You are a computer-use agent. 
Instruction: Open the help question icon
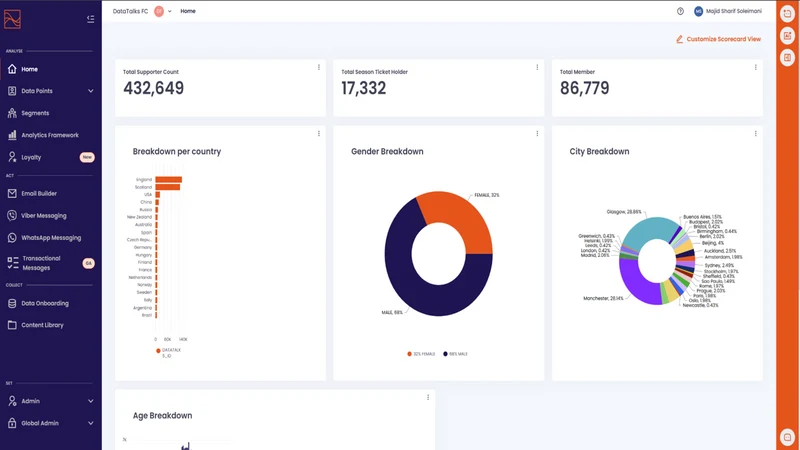(x=680, y=11)
